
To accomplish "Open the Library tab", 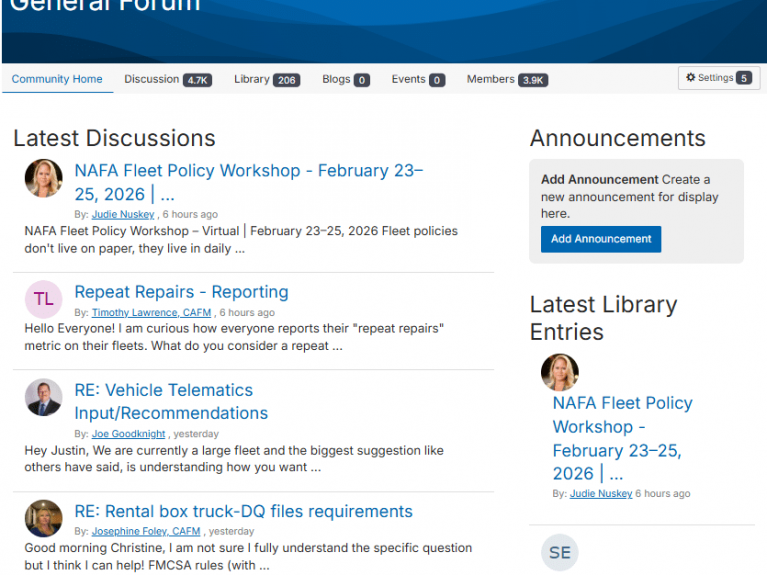I will click(x=266, y=79).
